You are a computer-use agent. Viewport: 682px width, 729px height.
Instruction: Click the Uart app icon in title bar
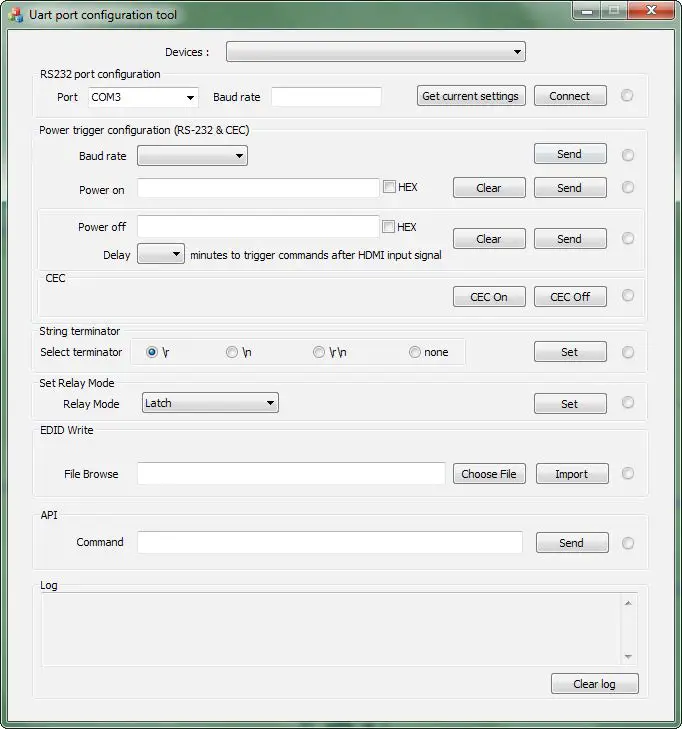coord(15,15)
